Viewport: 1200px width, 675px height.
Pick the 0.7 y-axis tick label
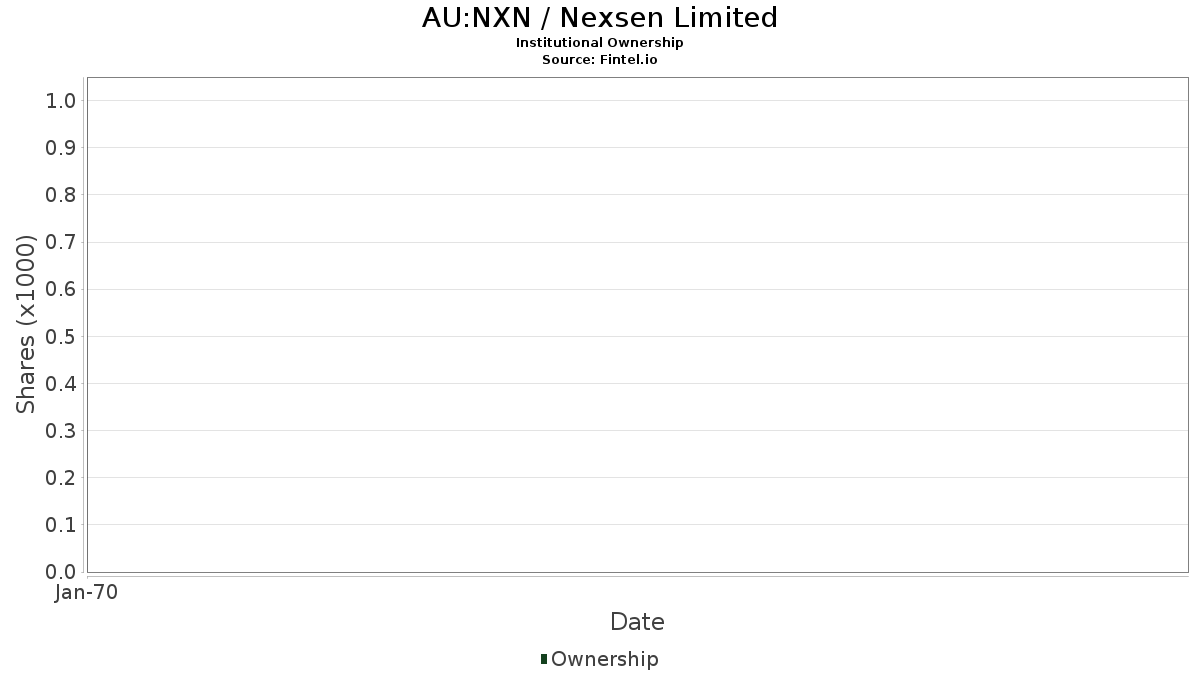coord(61,242)
